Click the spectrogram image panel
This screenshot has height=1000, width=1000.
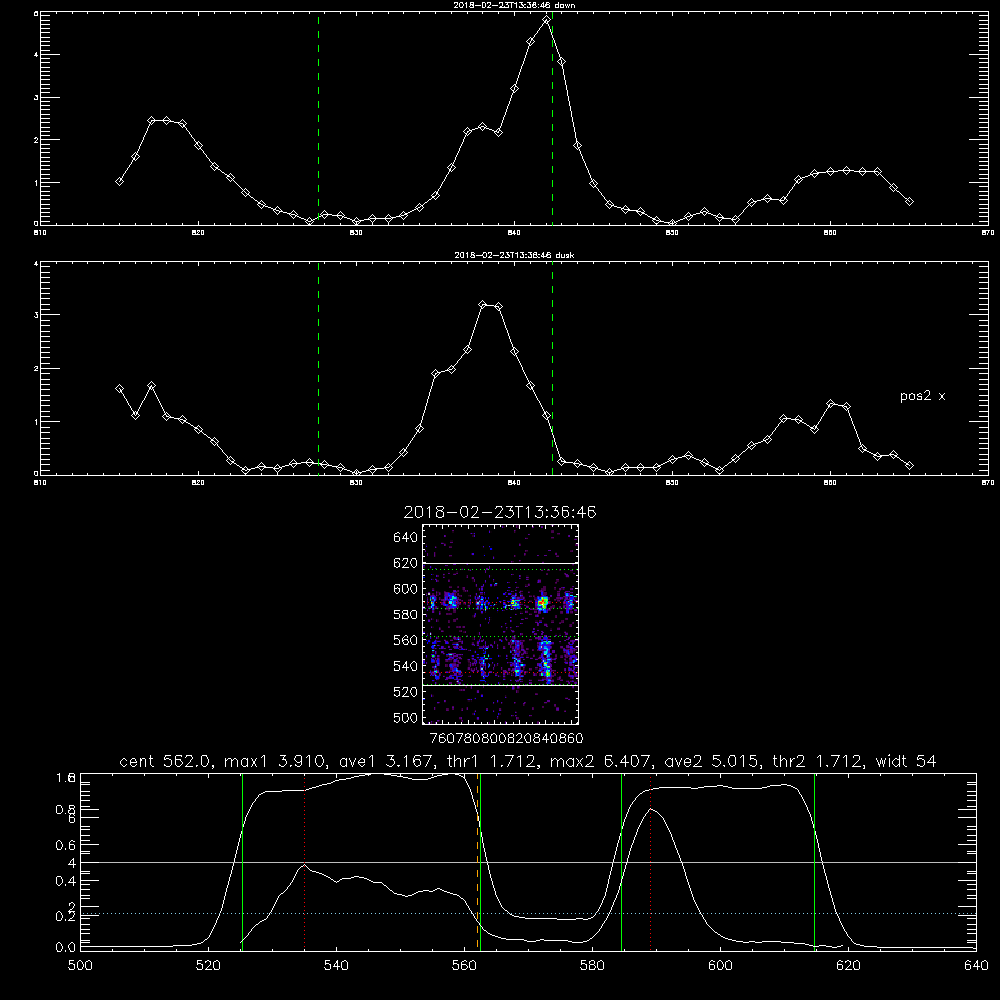(x=501, y=624)
